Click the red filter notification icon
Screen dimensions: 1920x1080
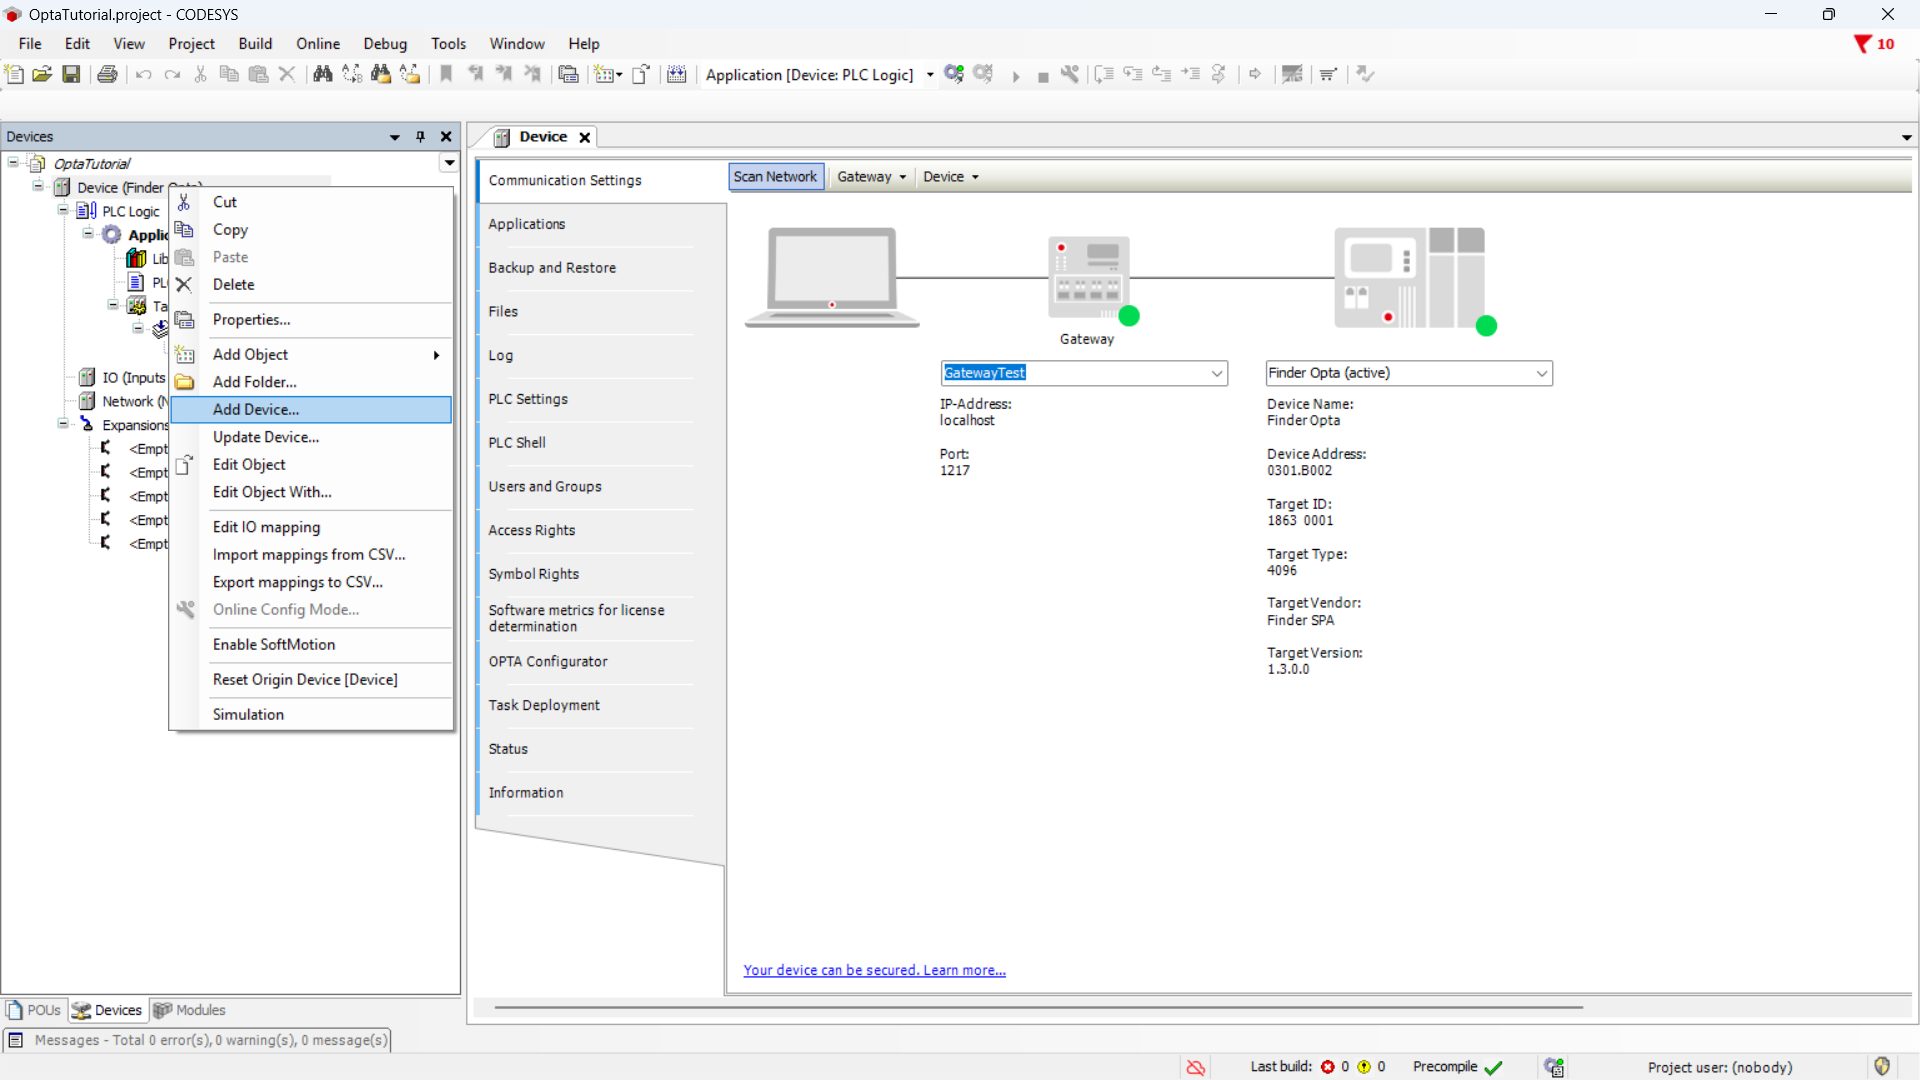tap(1862, 44)
